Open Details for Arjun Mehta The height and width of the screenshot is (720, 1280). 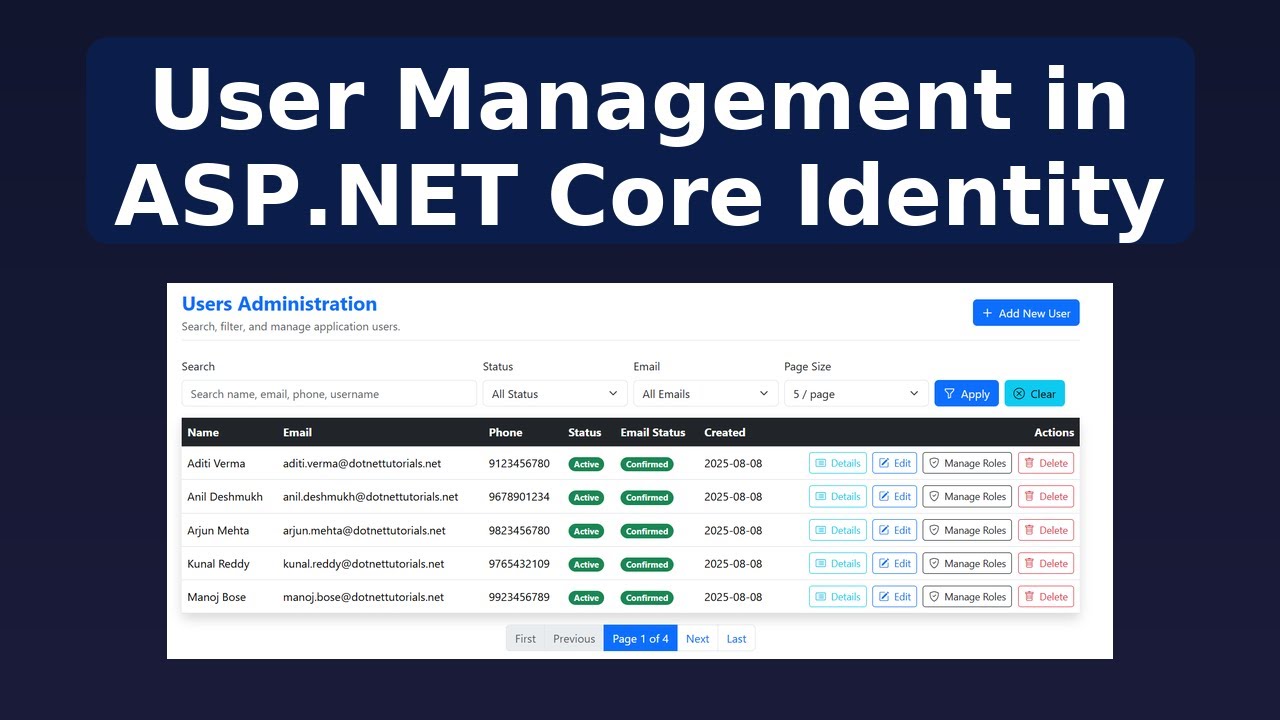pos(838,530)
